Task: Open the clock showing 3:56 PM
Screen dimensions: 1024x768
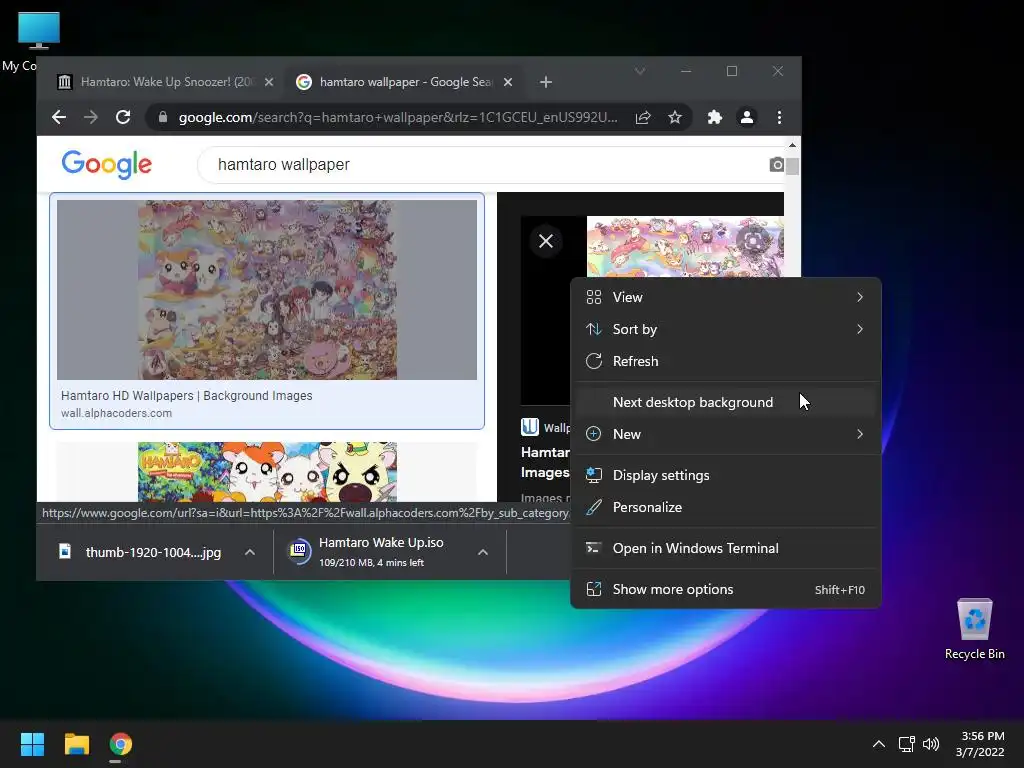Action: [980, 744]
